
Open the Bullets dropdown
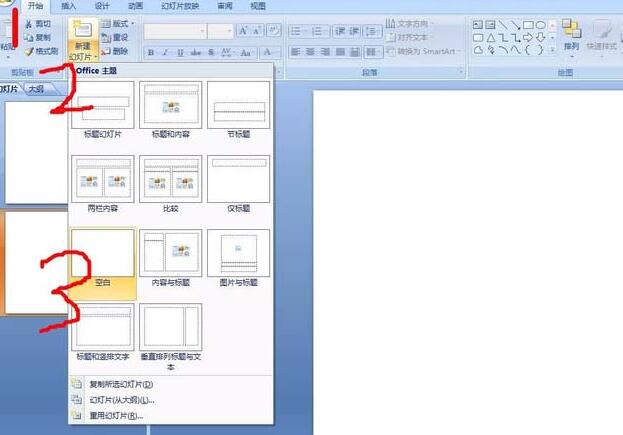click(x=298, y=31)
